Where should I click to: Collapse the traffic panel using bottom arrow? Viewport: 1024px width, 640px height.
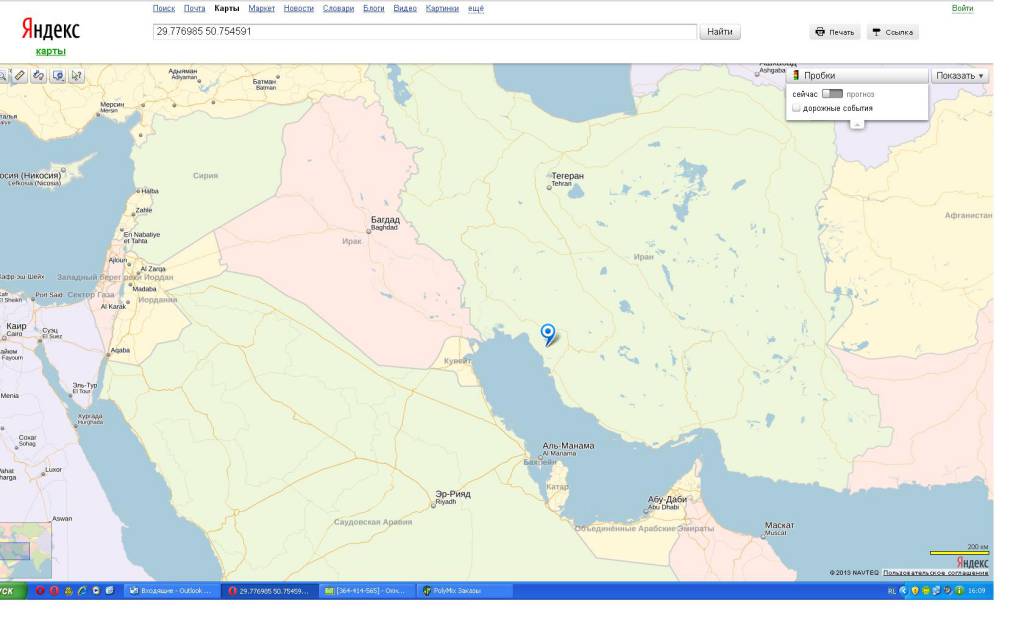(857, 124)
